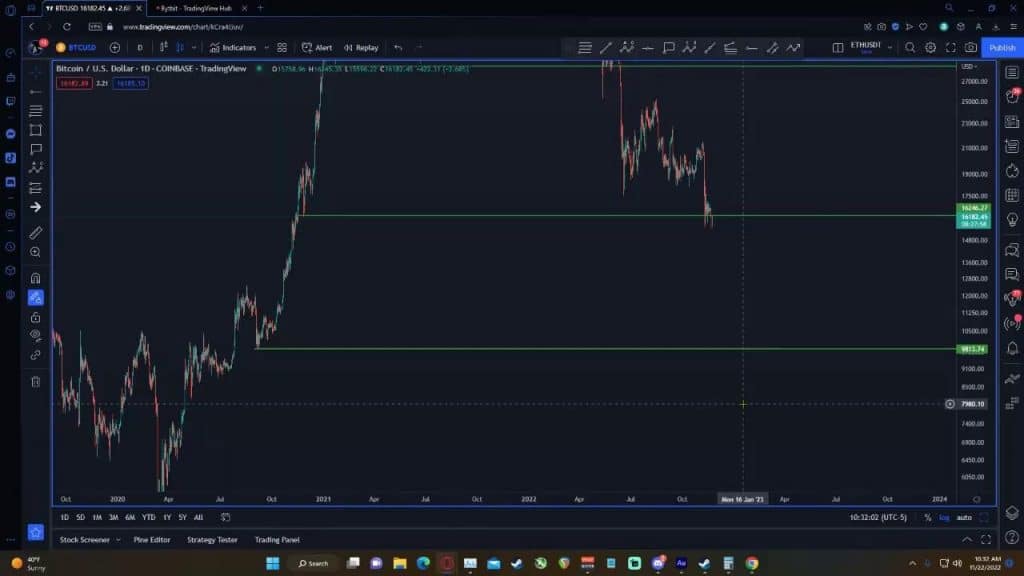Image resolution: width=1024 pixels, height=576 pixels.
Task: Take a chart snapshot with camera icon
Action: click(970, 47)
